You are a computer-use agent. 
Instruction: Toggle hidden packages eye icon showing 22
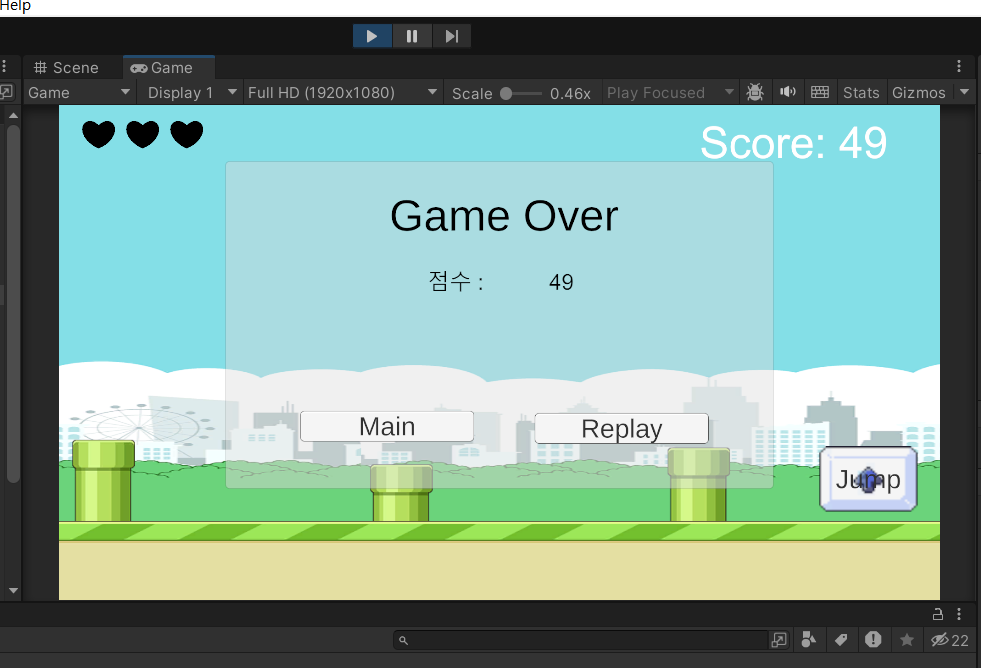pyautogui.click(x=949, y=640)
